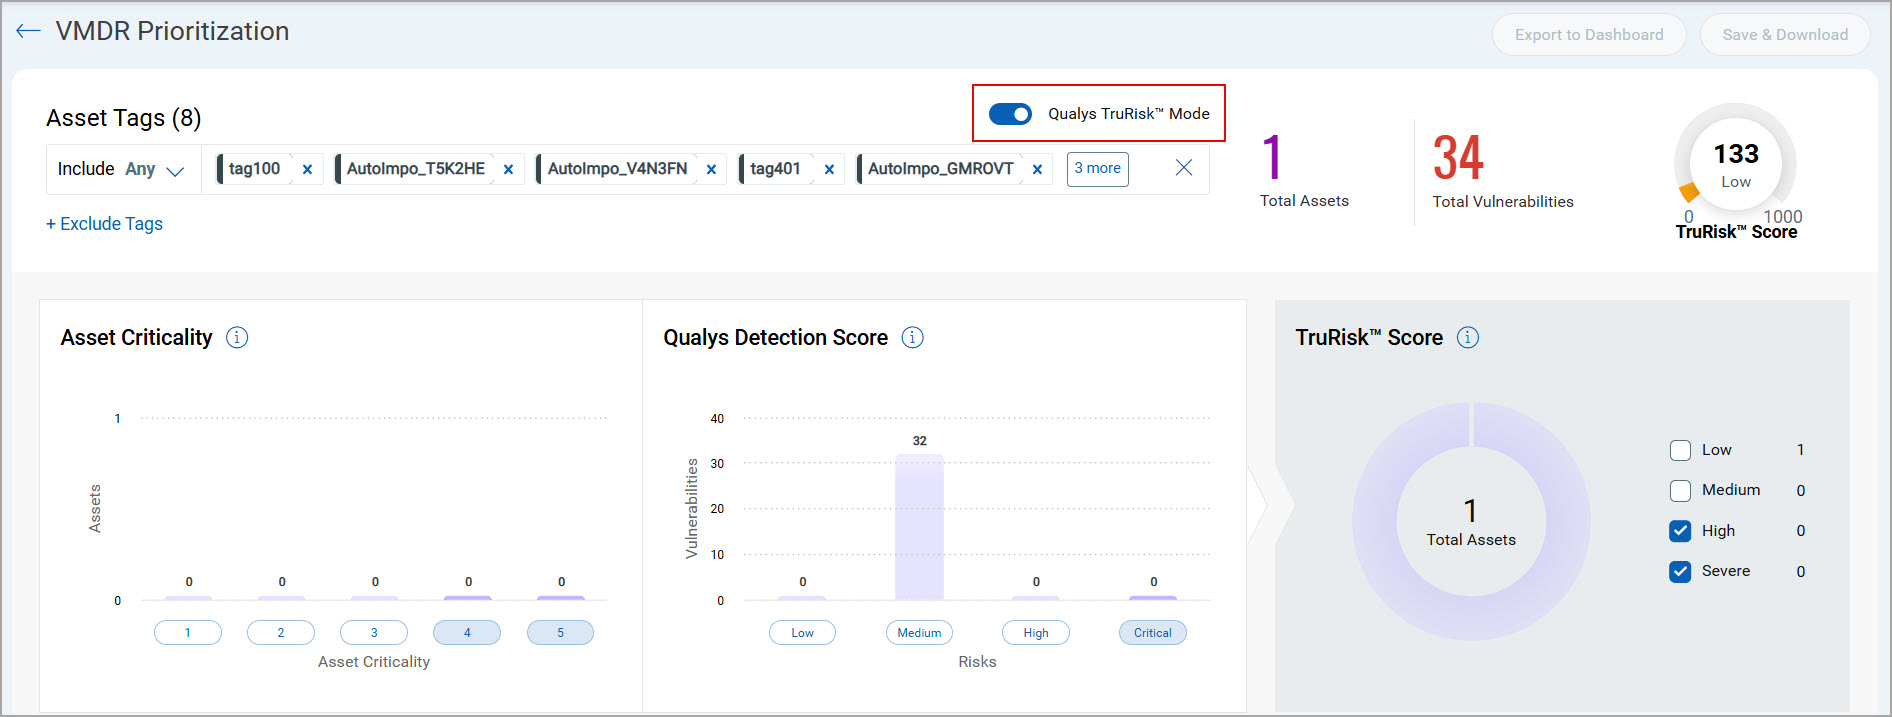Turn off Qualys TruRisk Mode toggle
The height and width of the screenshot is (717, 1892).
pos(1010,114)
